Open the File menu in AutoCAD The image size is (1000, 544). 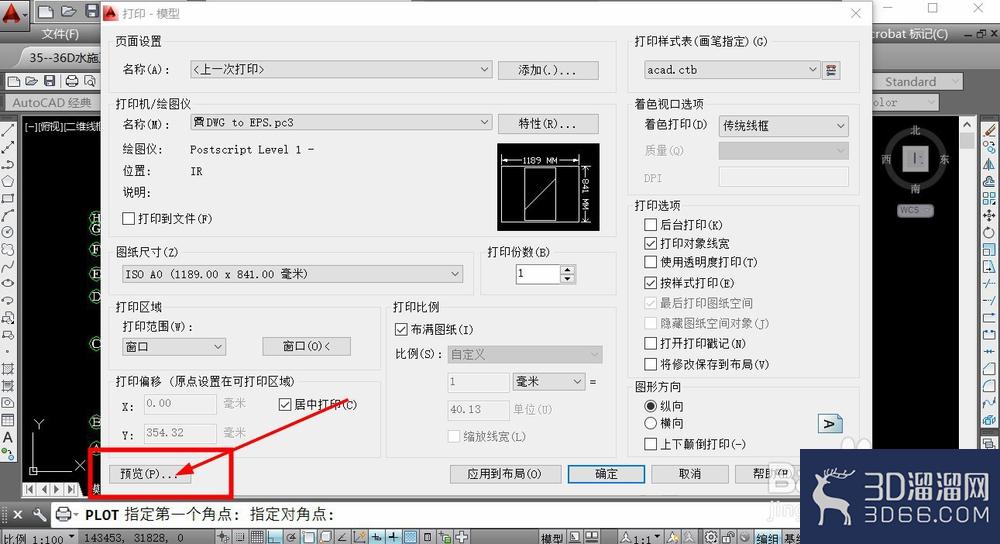(60, 34)
